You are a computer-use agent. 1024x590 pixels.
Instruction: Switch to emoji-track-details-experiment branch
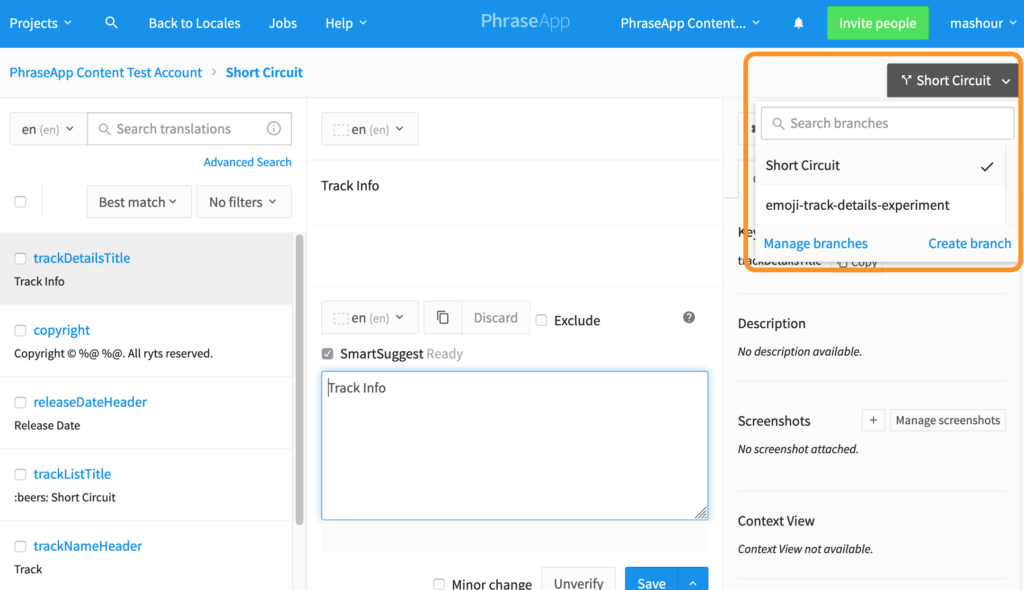click(x=880, y=205)
